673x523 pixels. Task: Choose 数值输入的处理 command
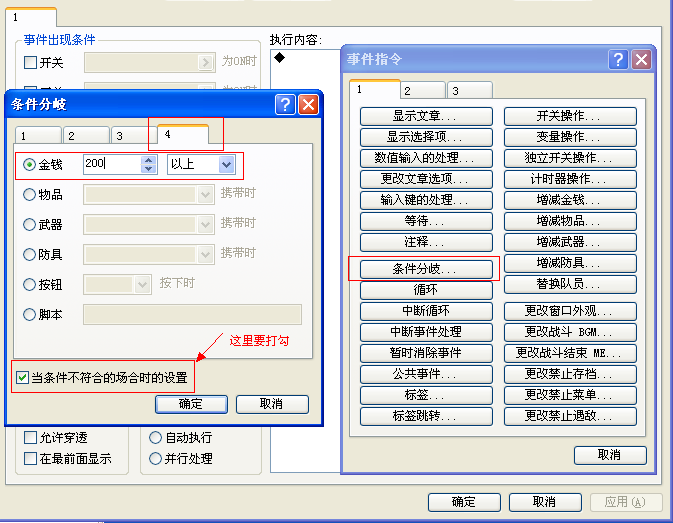(x=426, y=158)
